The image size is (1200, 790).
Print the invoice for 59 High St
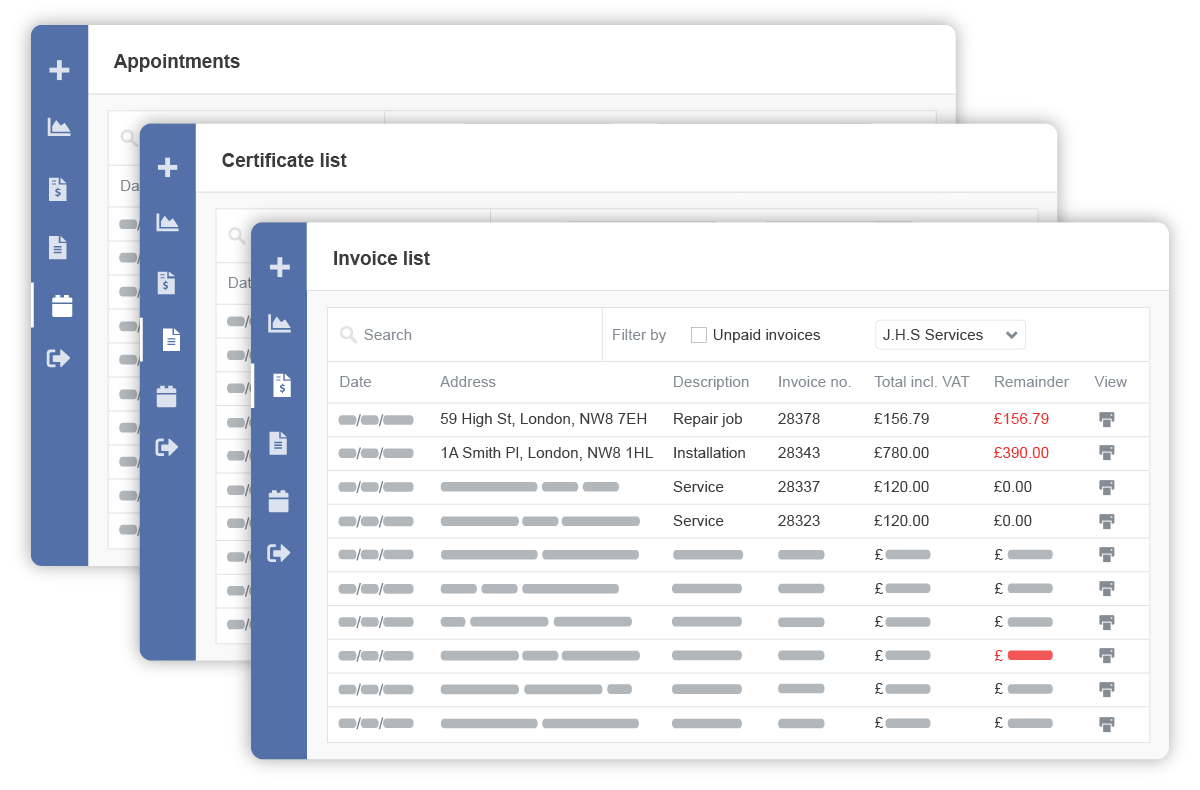click(x=1107, y=419)
